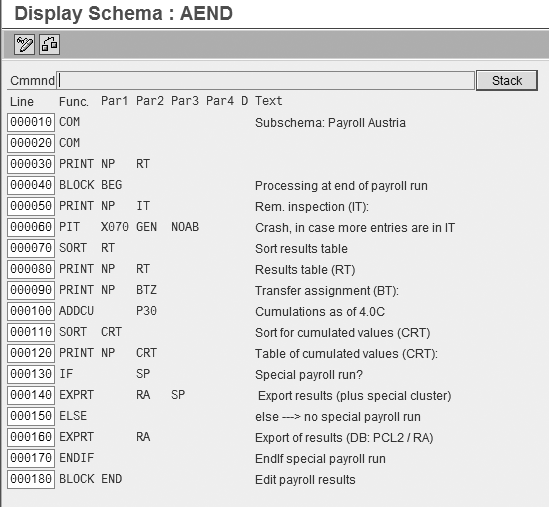The width and height of the screenshot is (549, 507).
Task: Click the NOAB parameter in Par3 column
Action: 185,227
